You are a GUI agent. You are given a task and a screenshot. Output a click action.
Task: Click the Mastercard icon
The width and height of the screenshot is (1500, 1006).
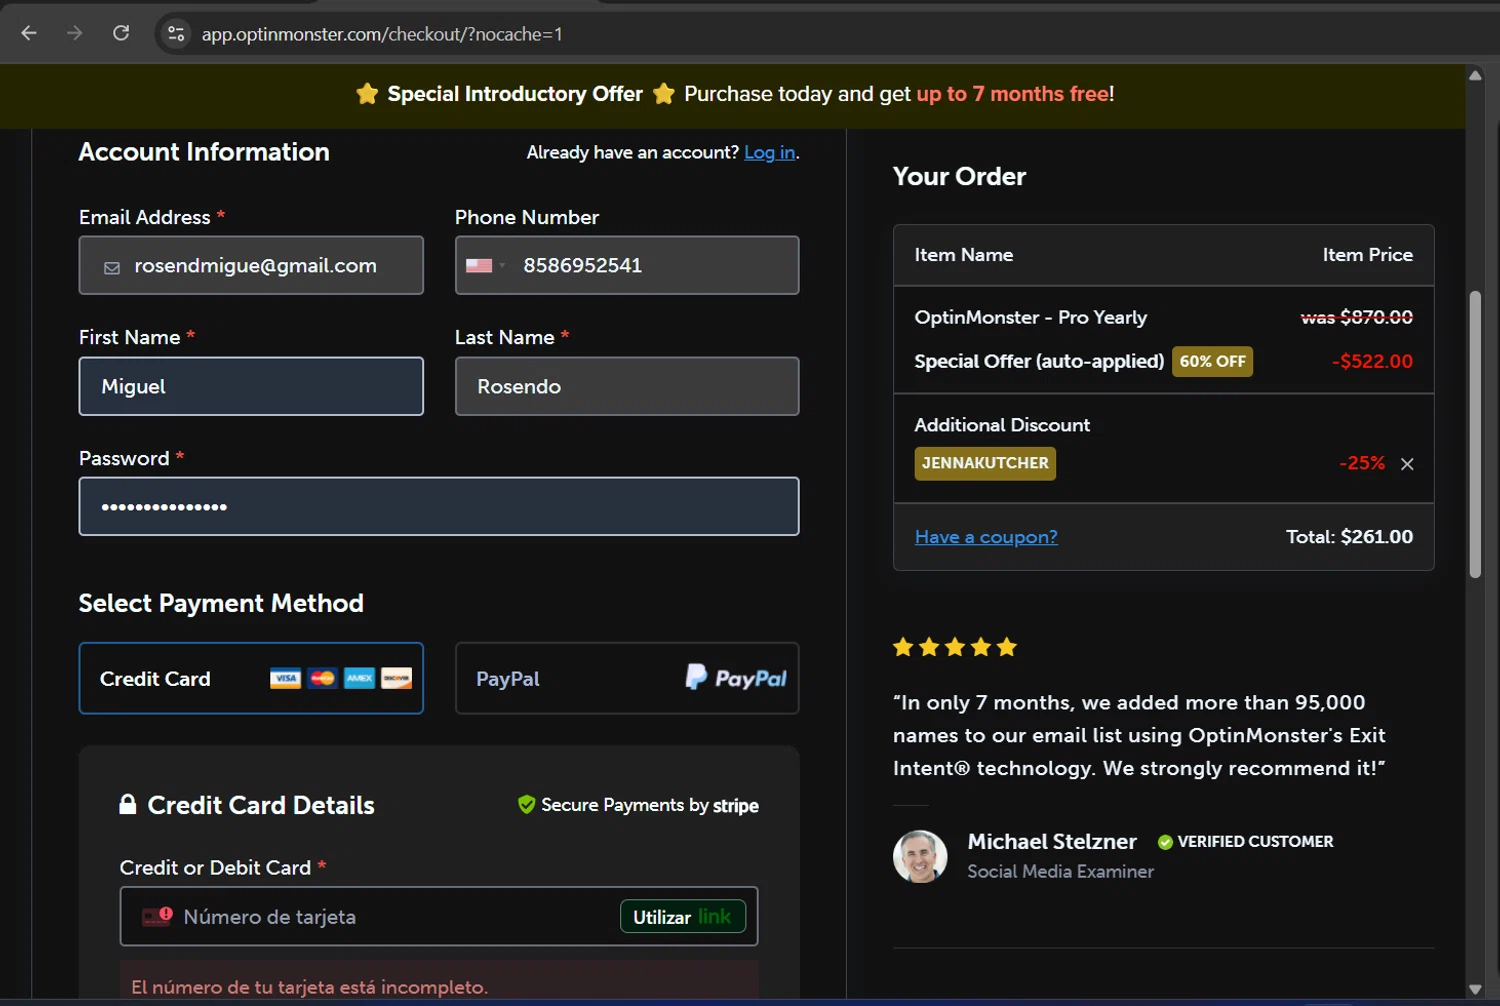click(x=322, y=678)
